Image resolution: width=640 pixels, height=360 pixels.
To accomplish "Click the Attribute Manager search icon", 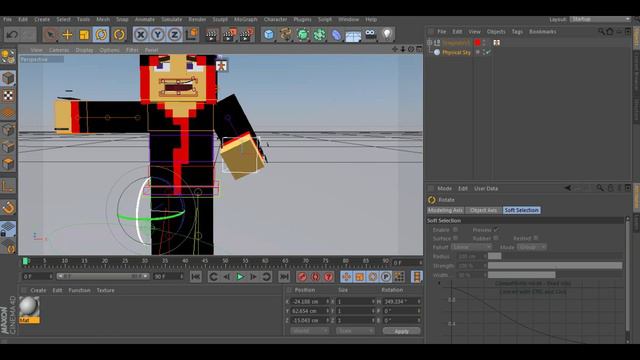I will pyautogui.click(x=599, y=188).
